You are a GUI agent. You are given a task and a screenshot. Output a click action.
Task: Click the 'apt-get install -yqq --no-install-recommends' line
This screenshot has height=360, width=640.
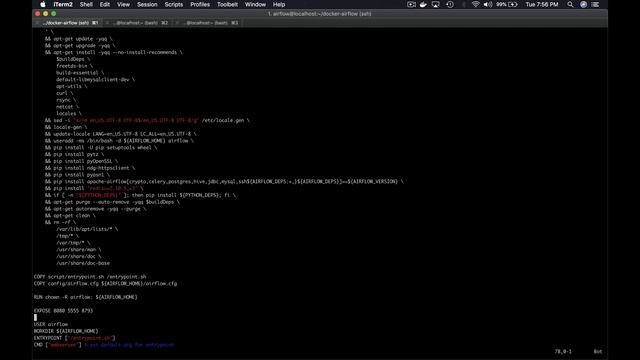point(113,52)
